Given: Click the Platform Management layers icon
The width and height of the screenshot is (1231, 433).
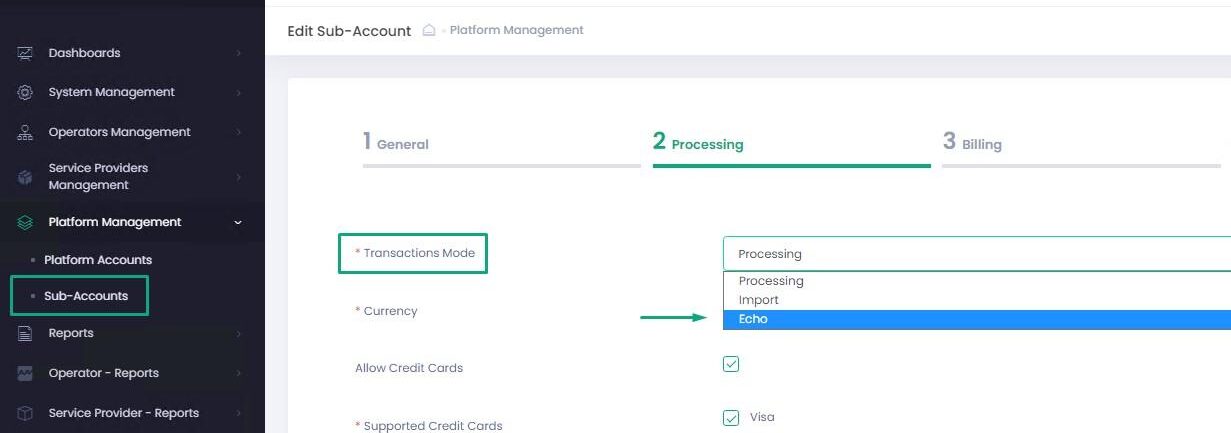Looking at the screenshot, I should pos(25,222).
